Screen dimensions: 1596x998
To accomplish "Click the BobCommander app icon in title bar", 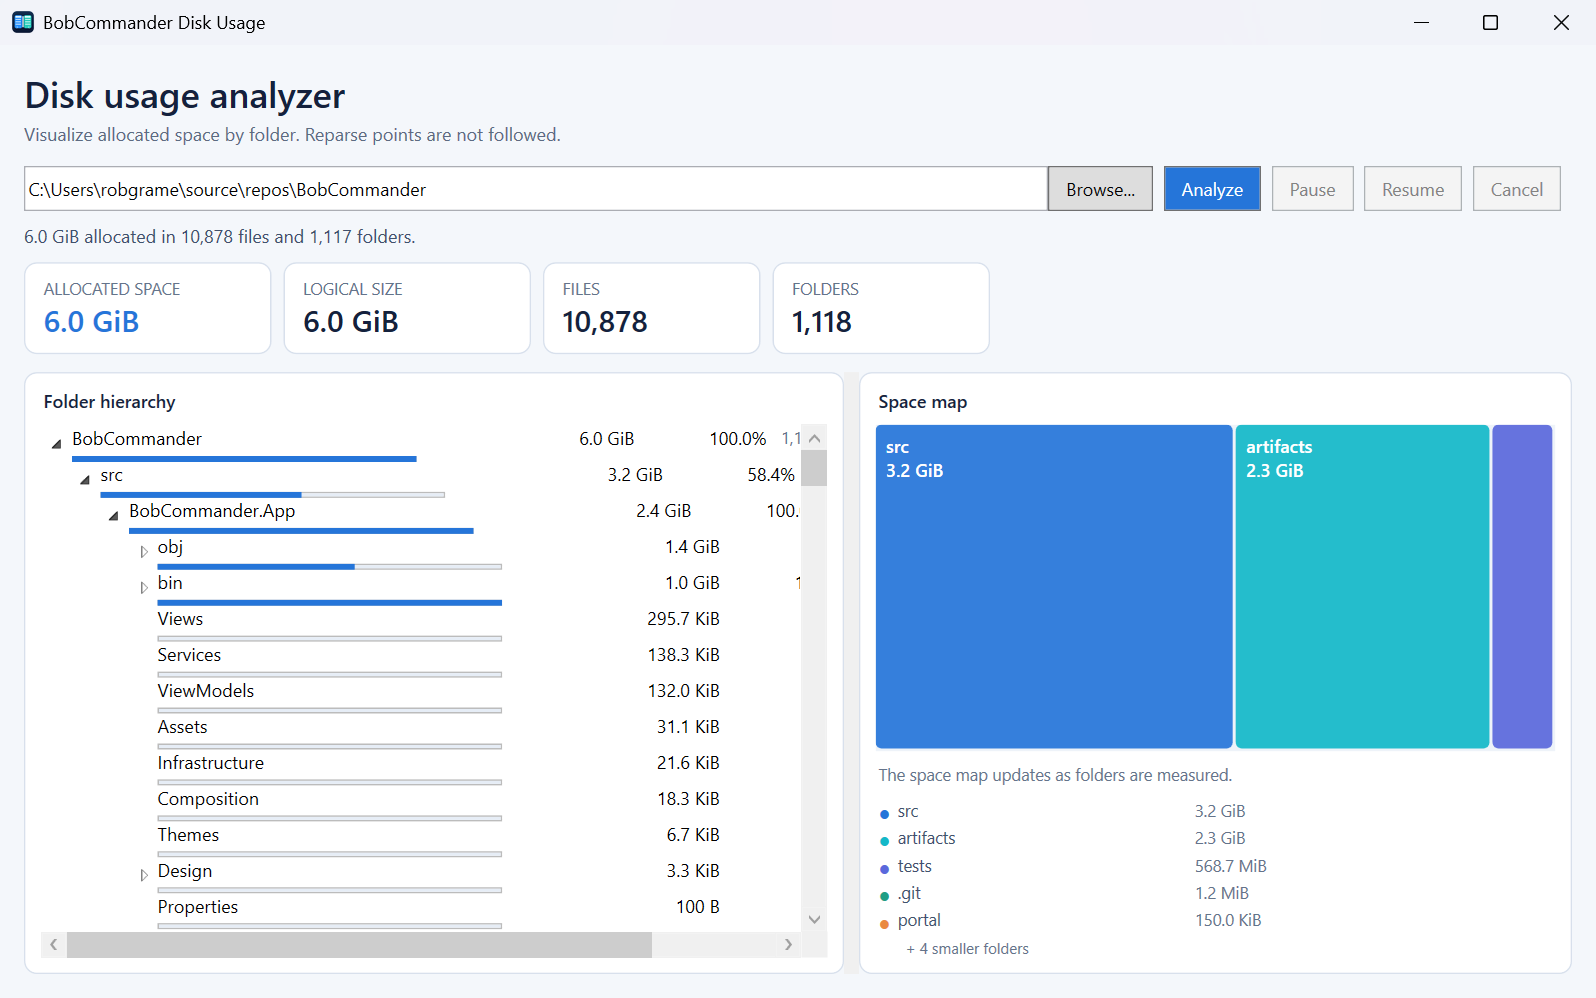I will (23, 22).
